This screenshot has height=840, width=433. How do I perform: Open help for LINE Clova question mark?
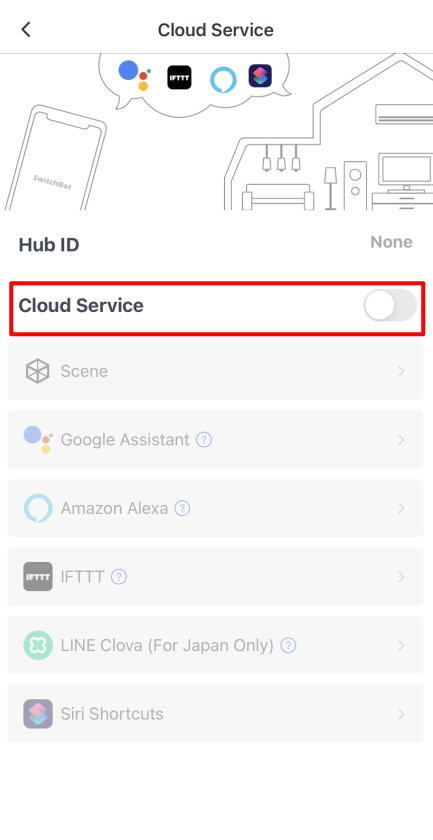click(288, 645)
